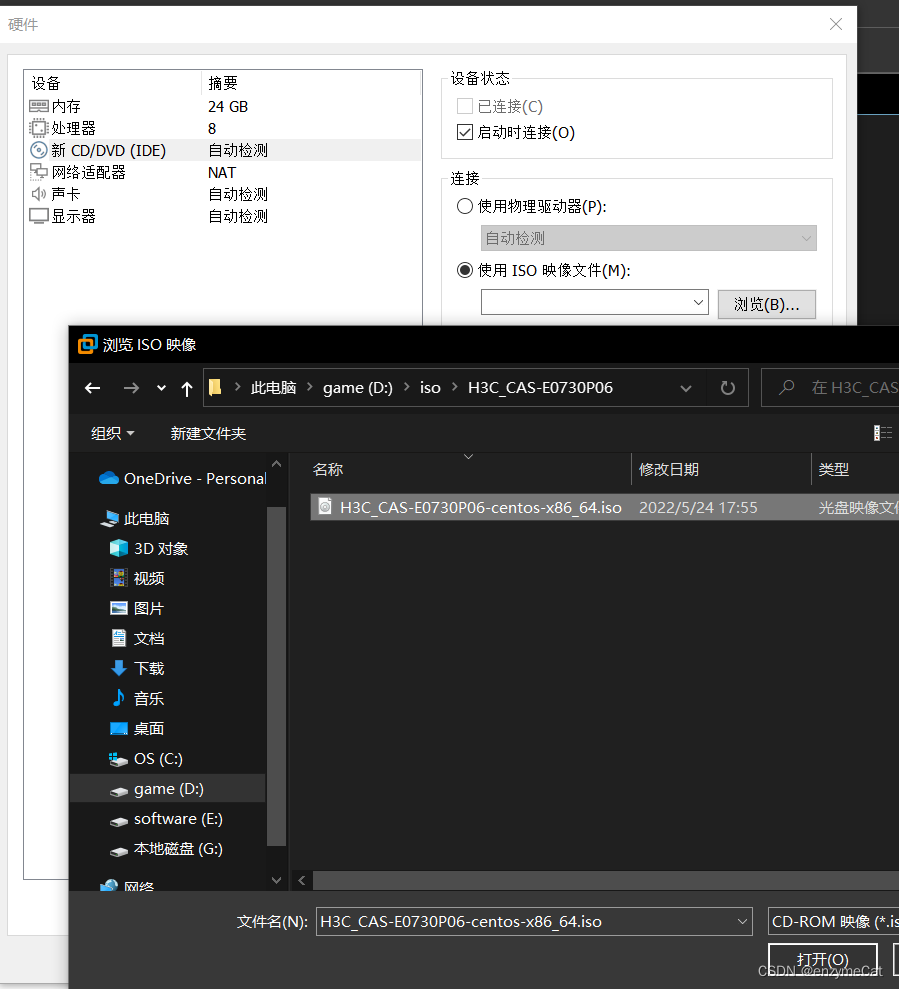This screenshot has height=989, width=899.
Task: Select 使用物理驱动器(P) radio option
Action: 465,206
